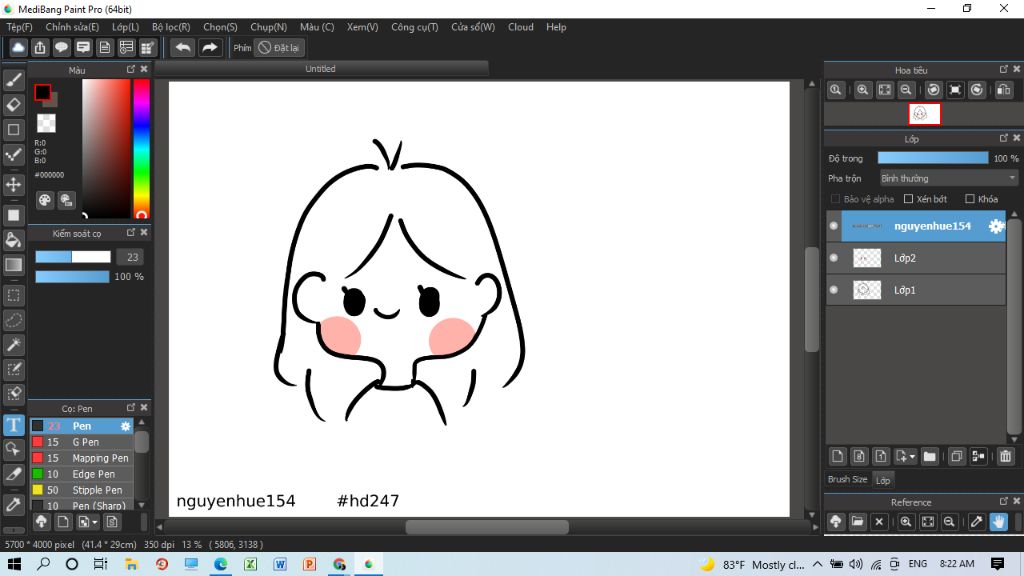Click the Redo arrow
The height and width of the screenshot is (576, 1024).
click(x=210, y=48)
